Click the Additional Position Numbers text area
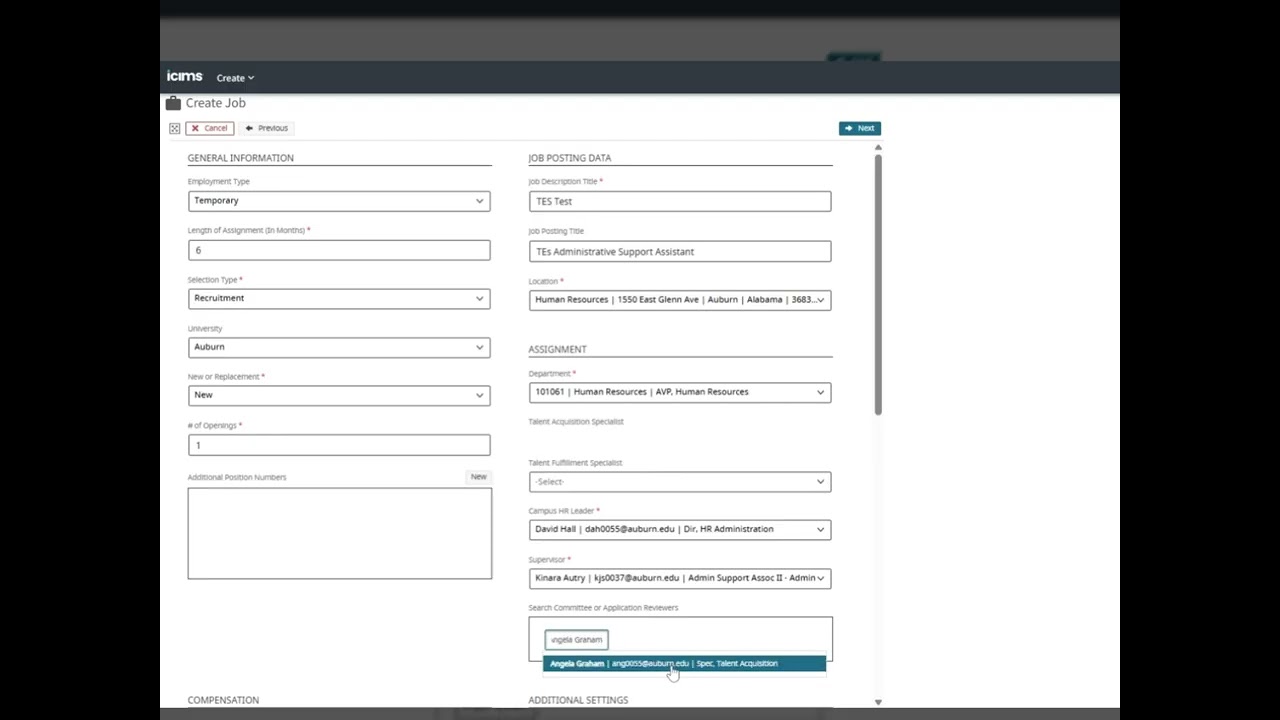The image size is (1280, 720). click(x=340, y=533)
